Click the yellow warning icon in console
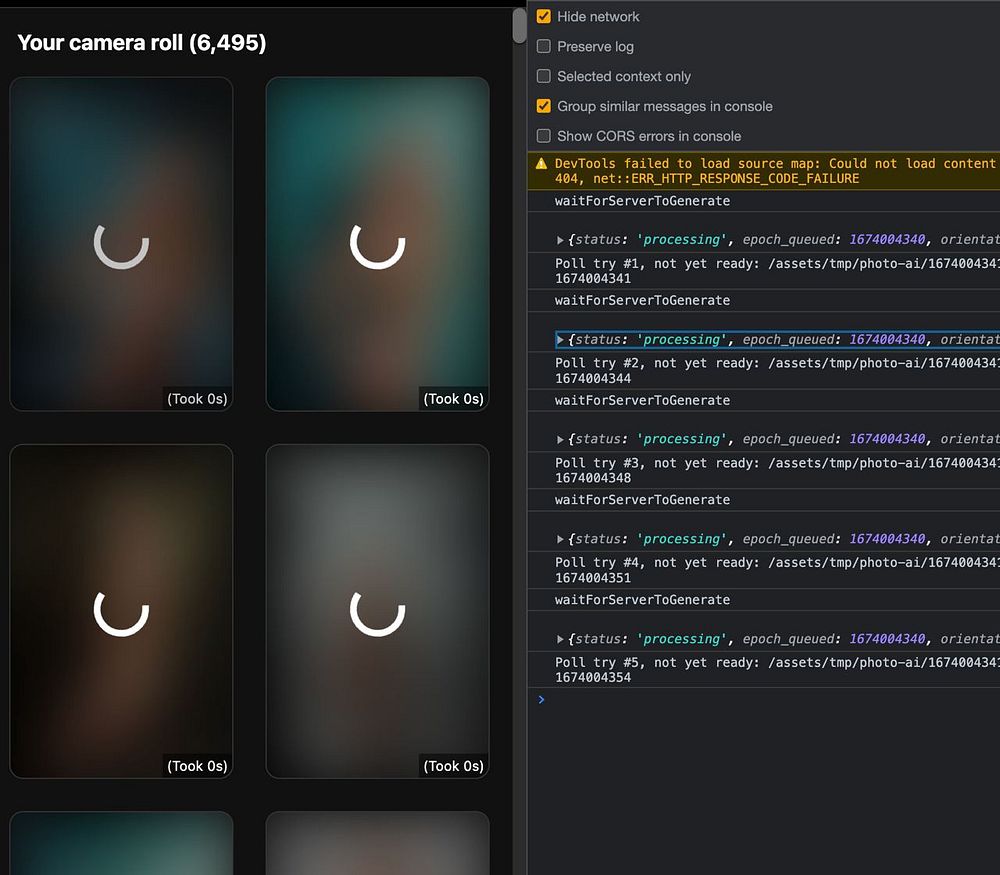Image resolution: width=1000 pixels, height=875 pixels. [x=541, y=164]
